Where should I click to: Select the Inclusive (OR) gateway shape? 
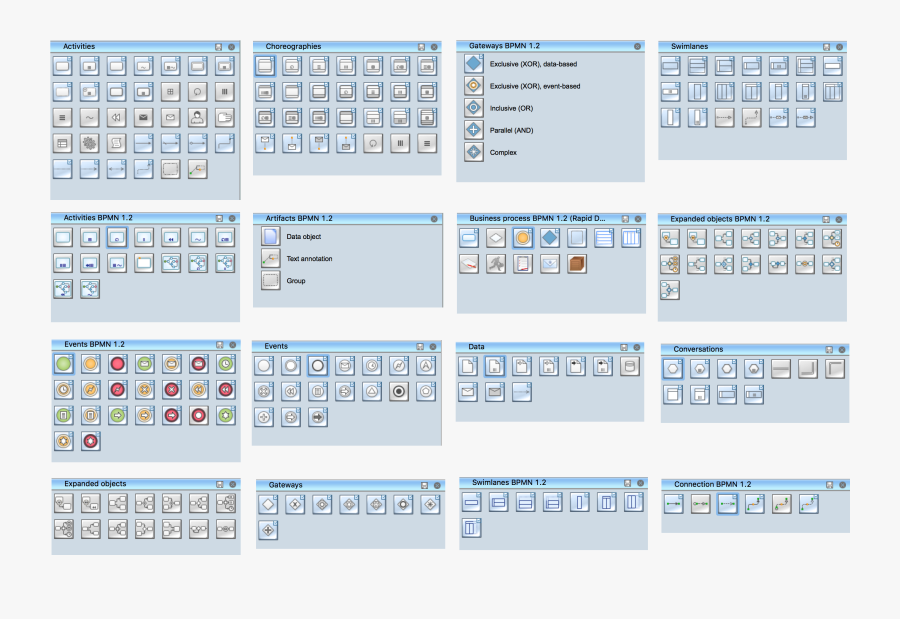pos(472,108)
